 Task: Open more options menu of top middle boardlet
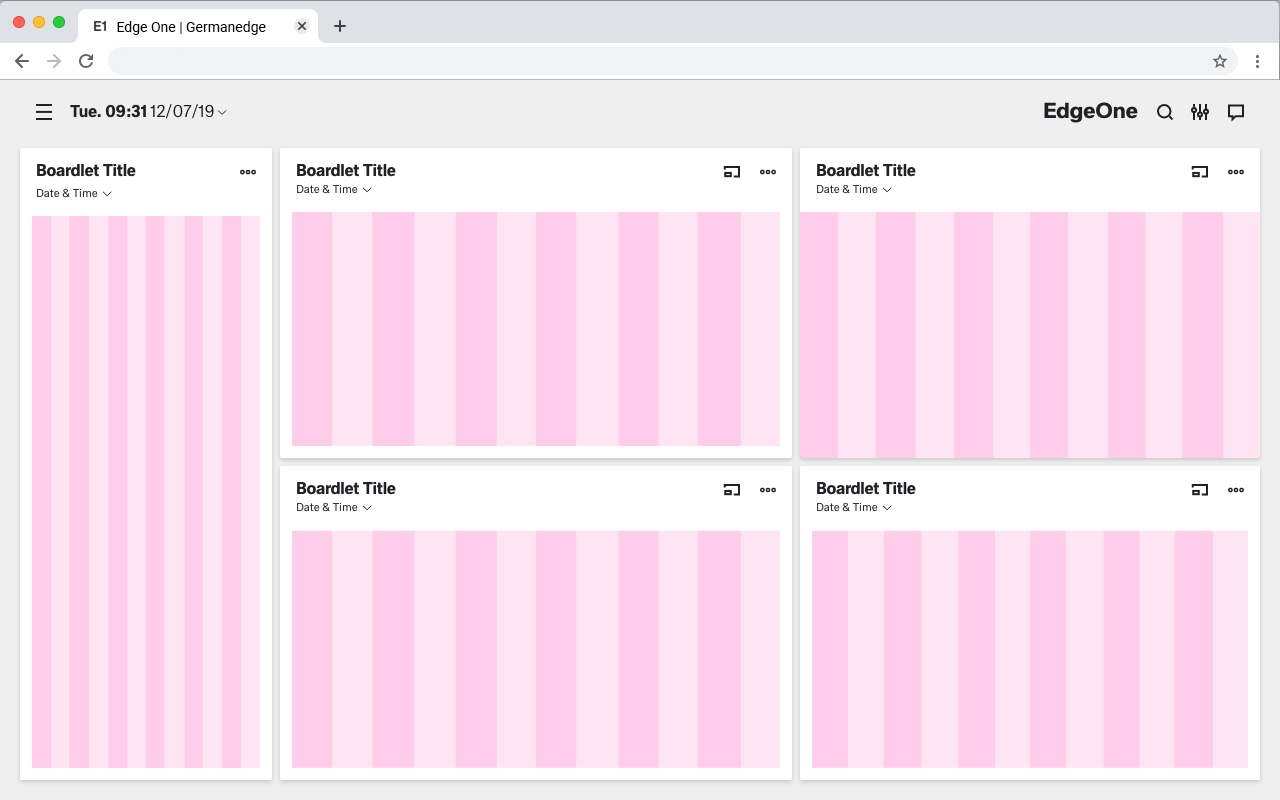(x=768, y=172)
